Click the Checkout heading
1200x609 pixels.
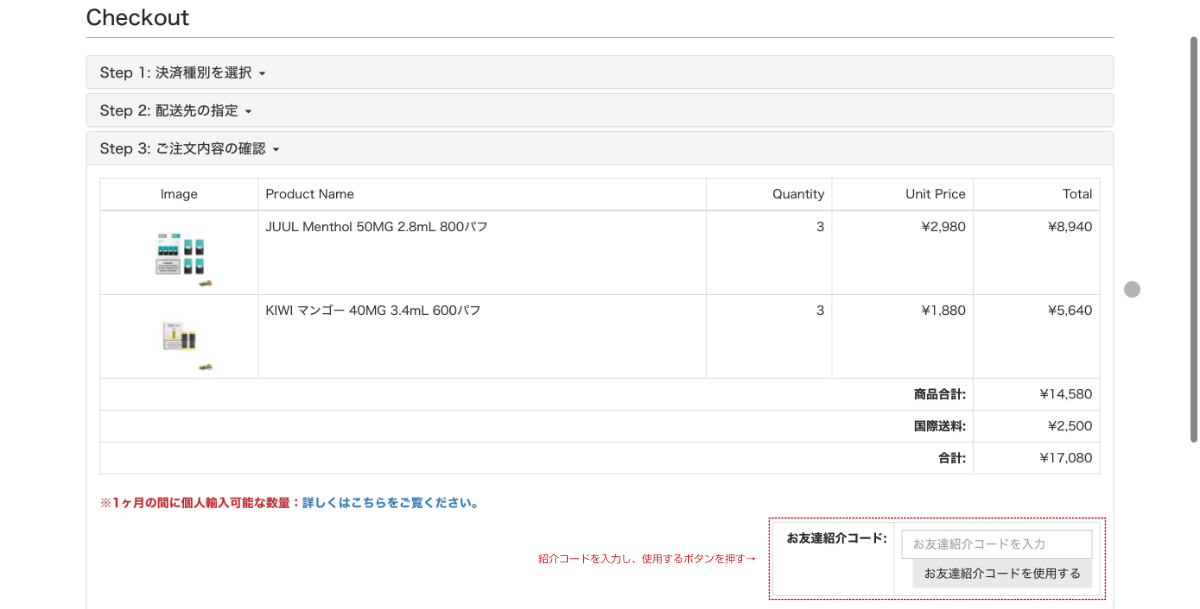coord(138,17)
